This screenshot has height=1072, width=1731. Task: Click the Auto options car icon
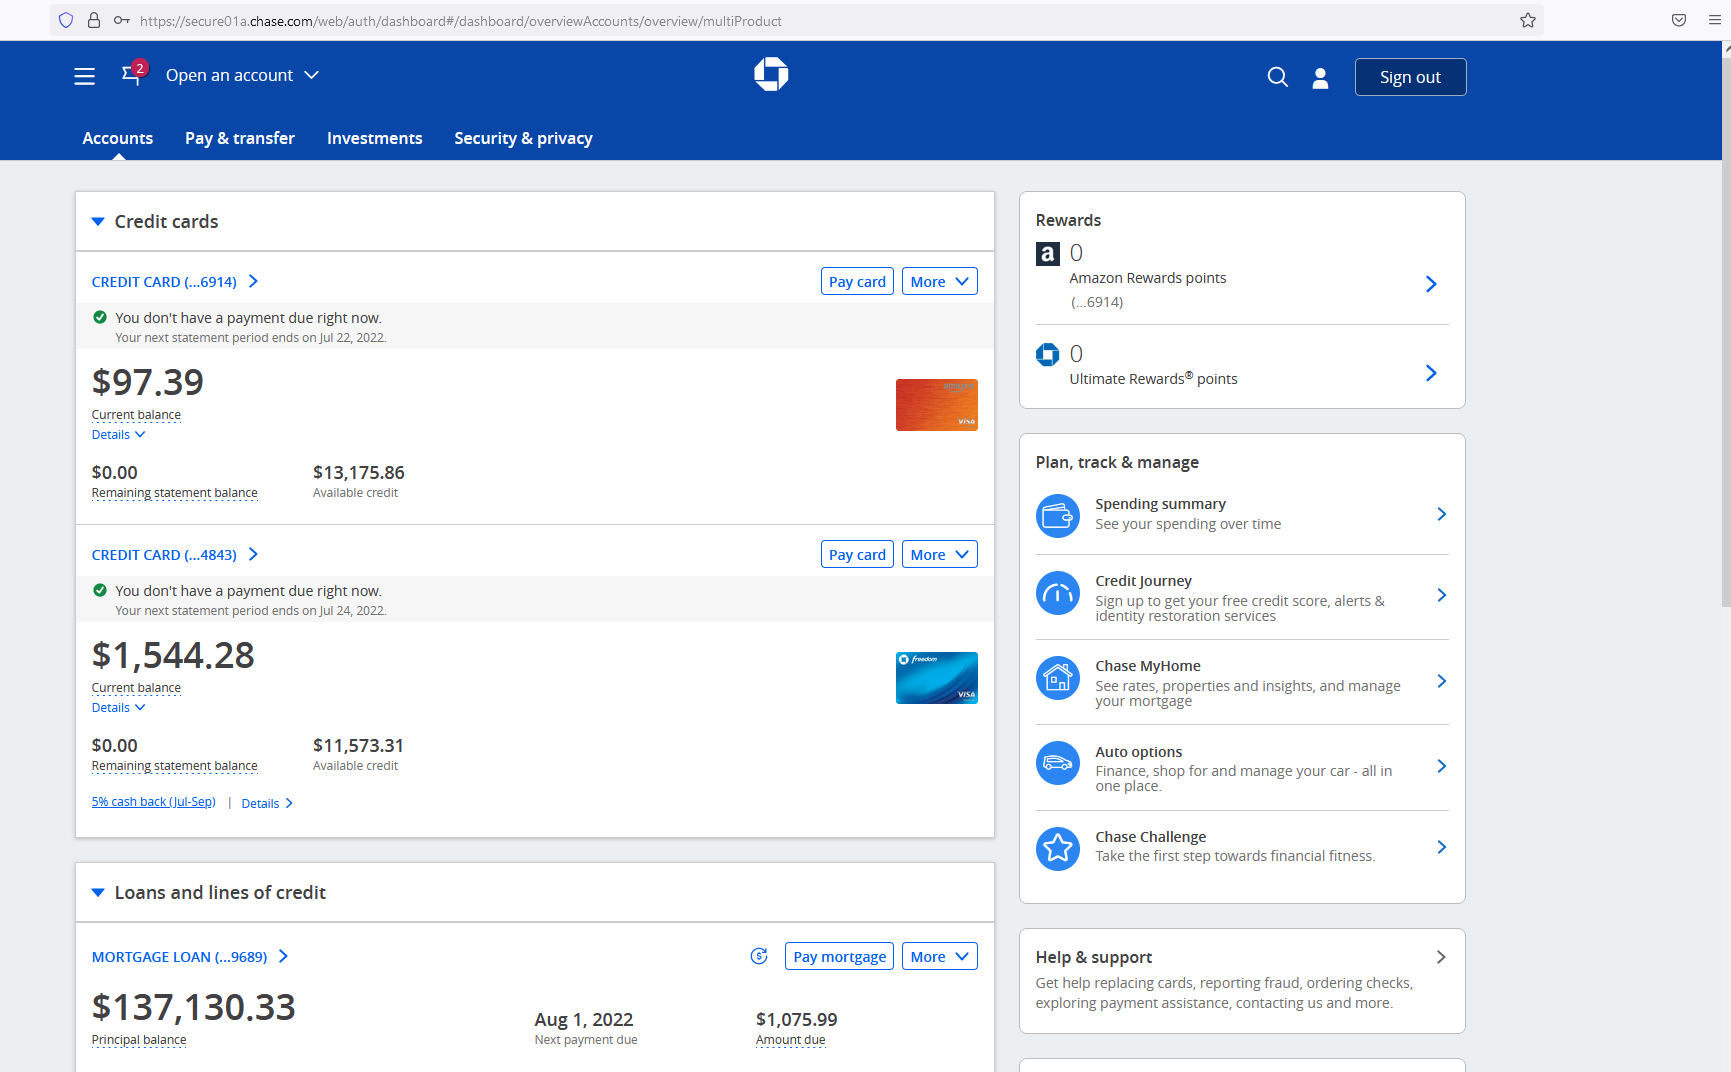[1058, 763]
